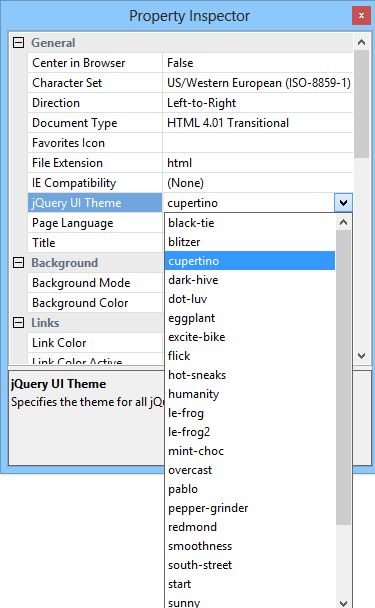
Task: Click the dropdown list scroll-down arrow
Action: [x=343, y=603]
